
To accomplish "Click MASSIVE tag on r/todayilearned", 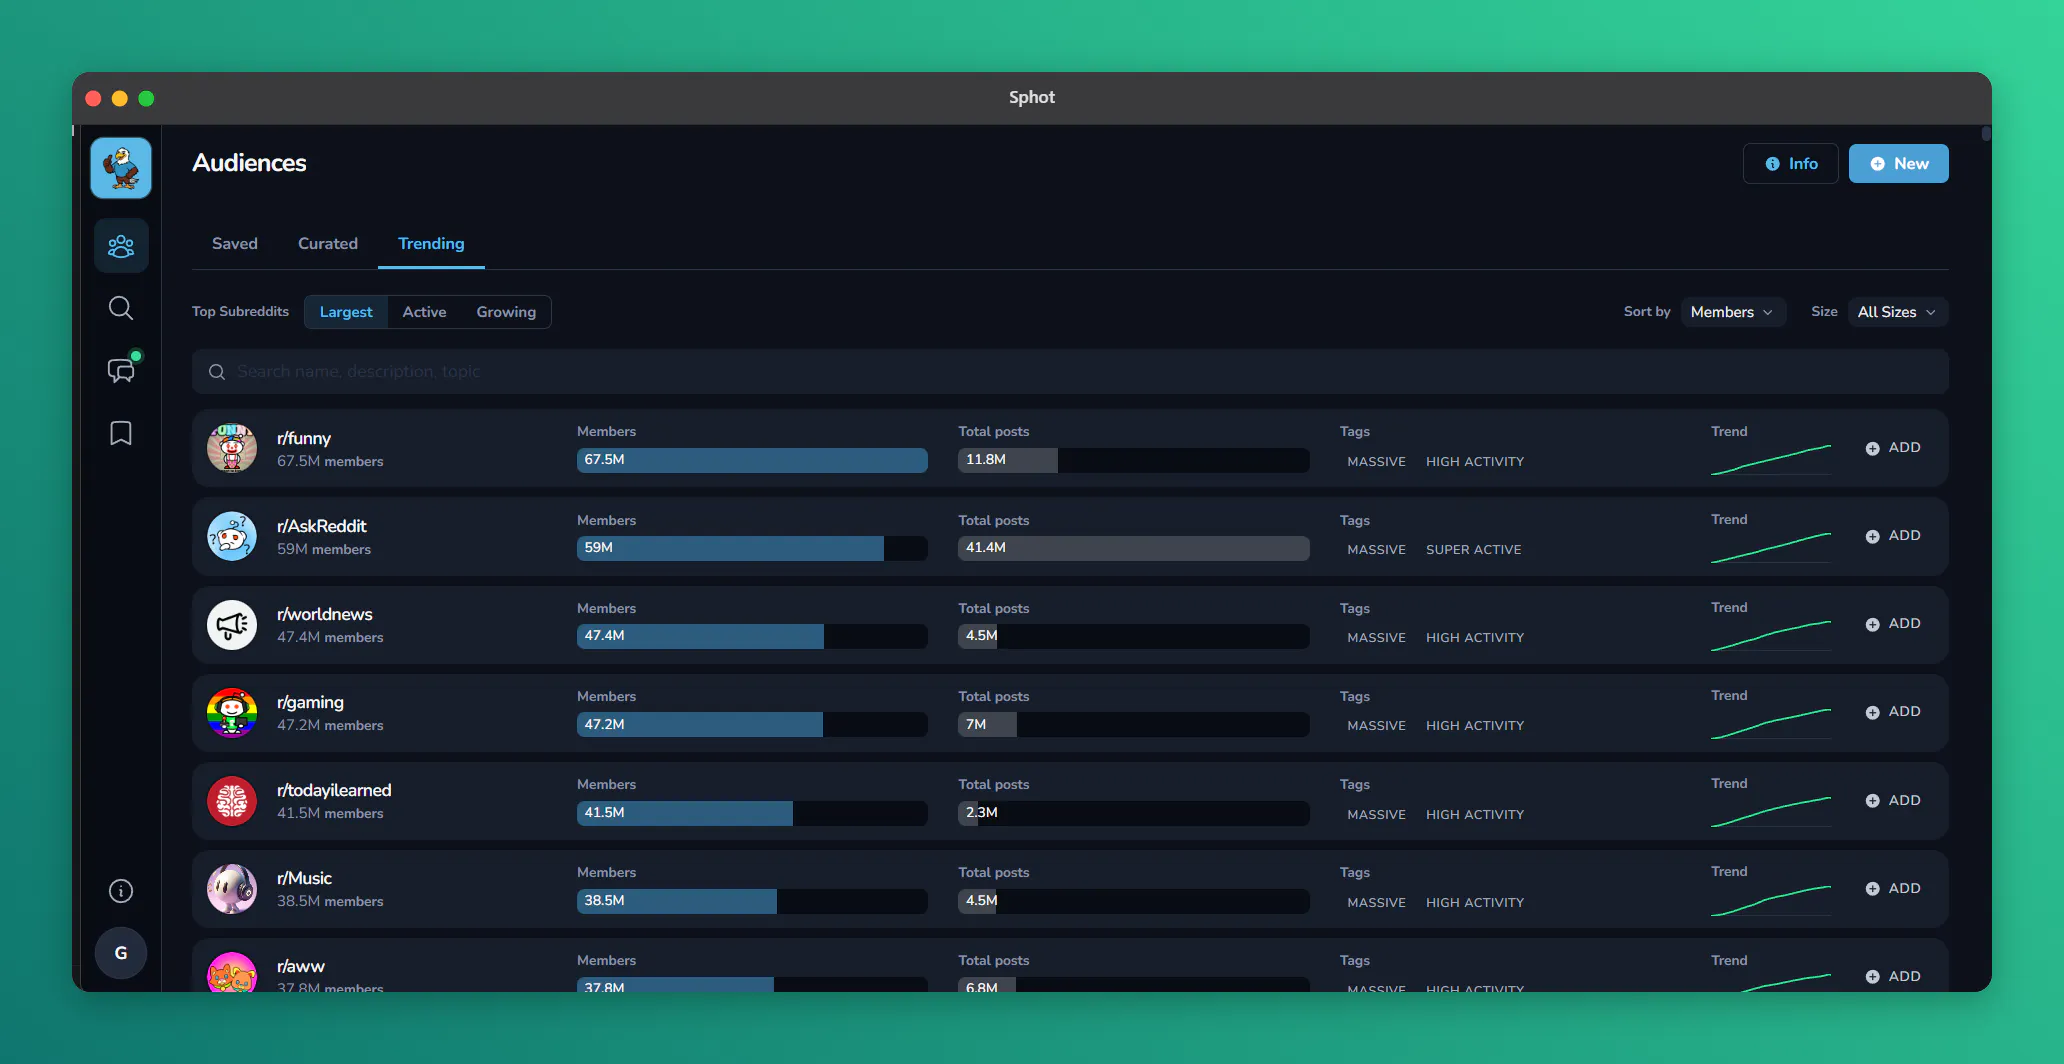I will 1376,815.
